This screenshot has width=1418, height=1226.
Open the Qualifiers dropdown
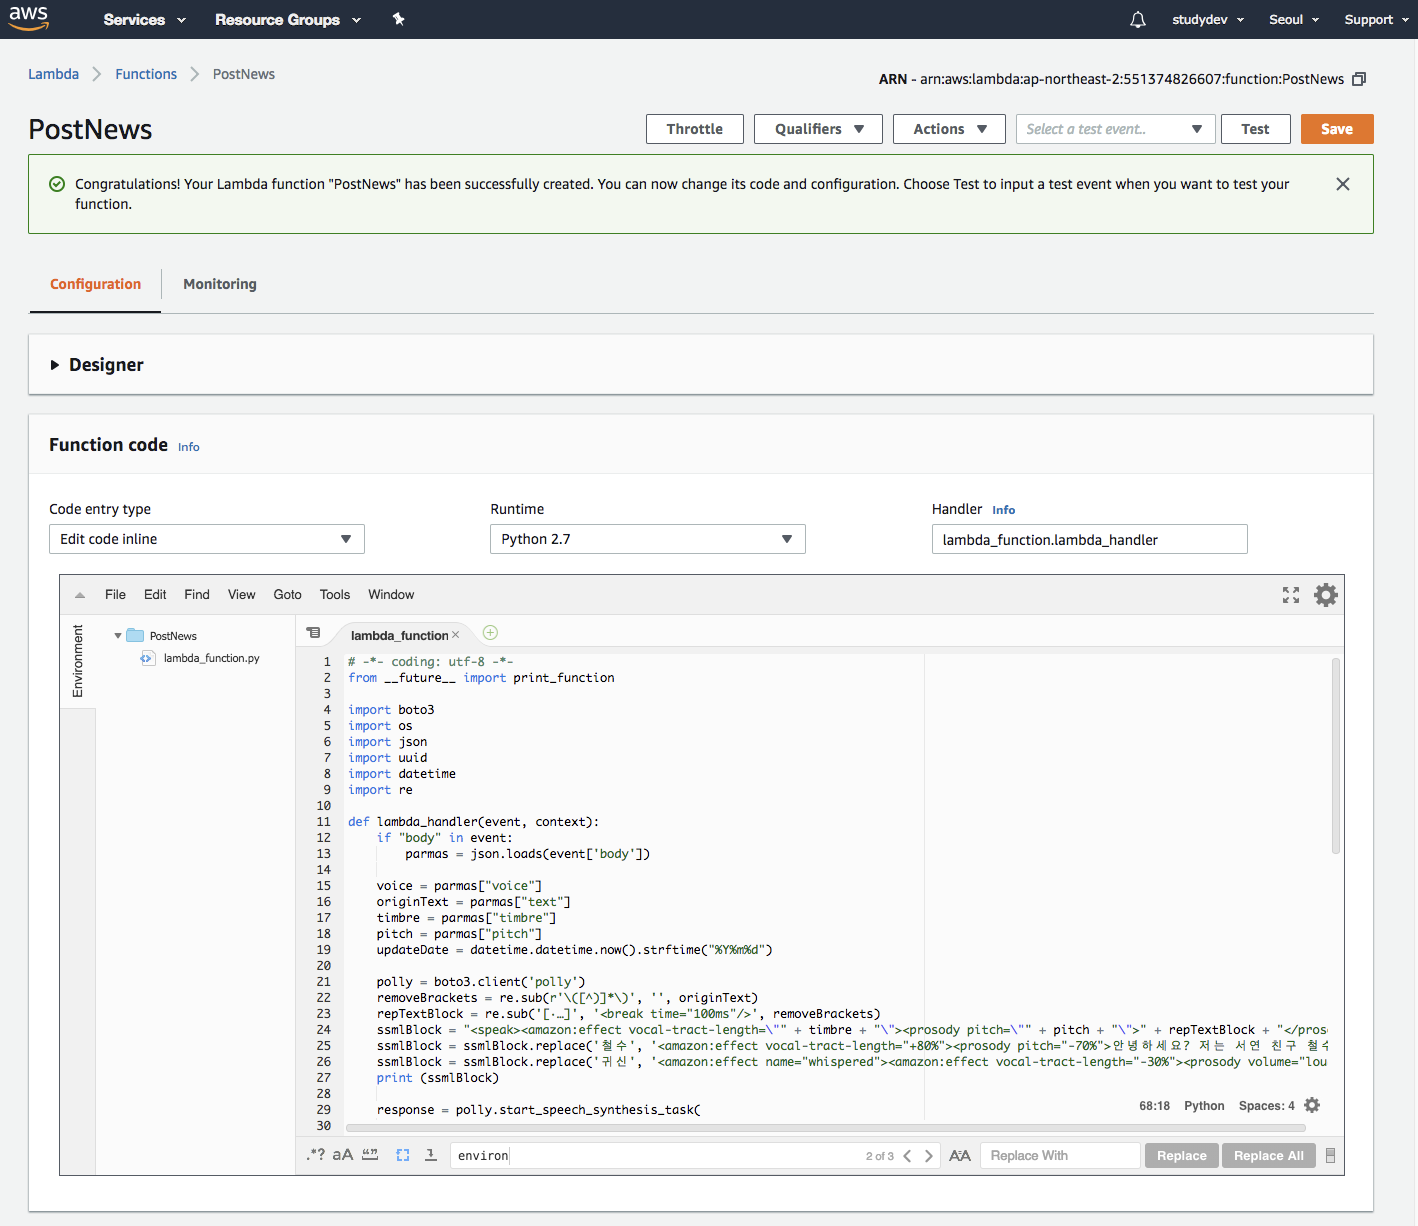coord(818,129)
